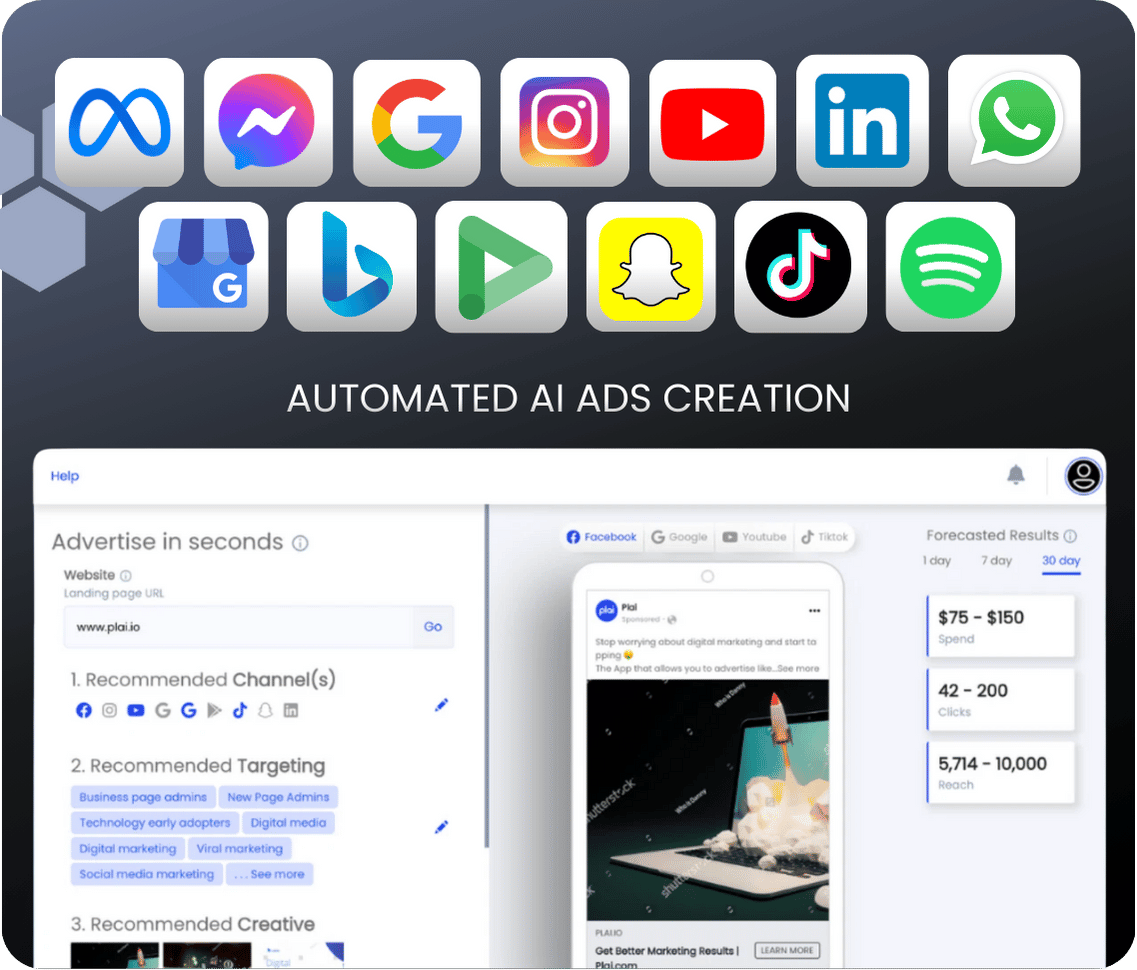This screenshot has width=1137, height=970.
Task: Select the TikTok icon tile
Action: pyautogui.click(x=799, y=266)
